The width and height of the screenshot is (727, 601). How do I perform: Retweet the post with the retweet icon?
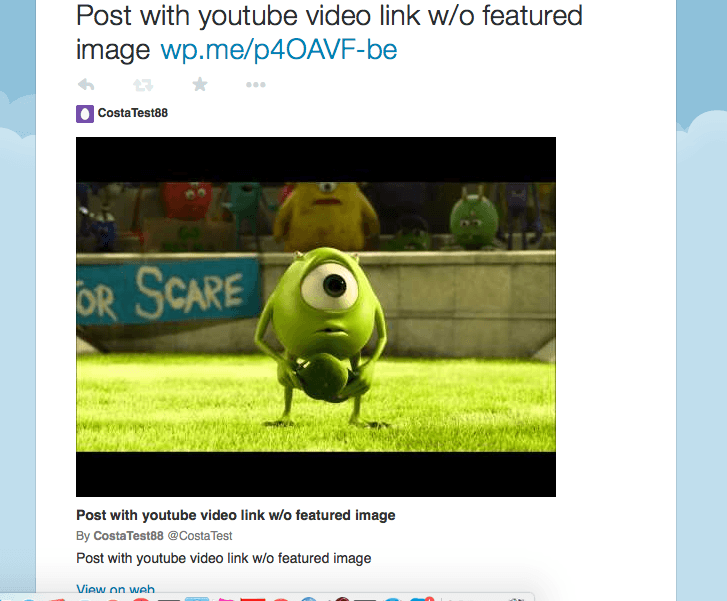[143, 85]
